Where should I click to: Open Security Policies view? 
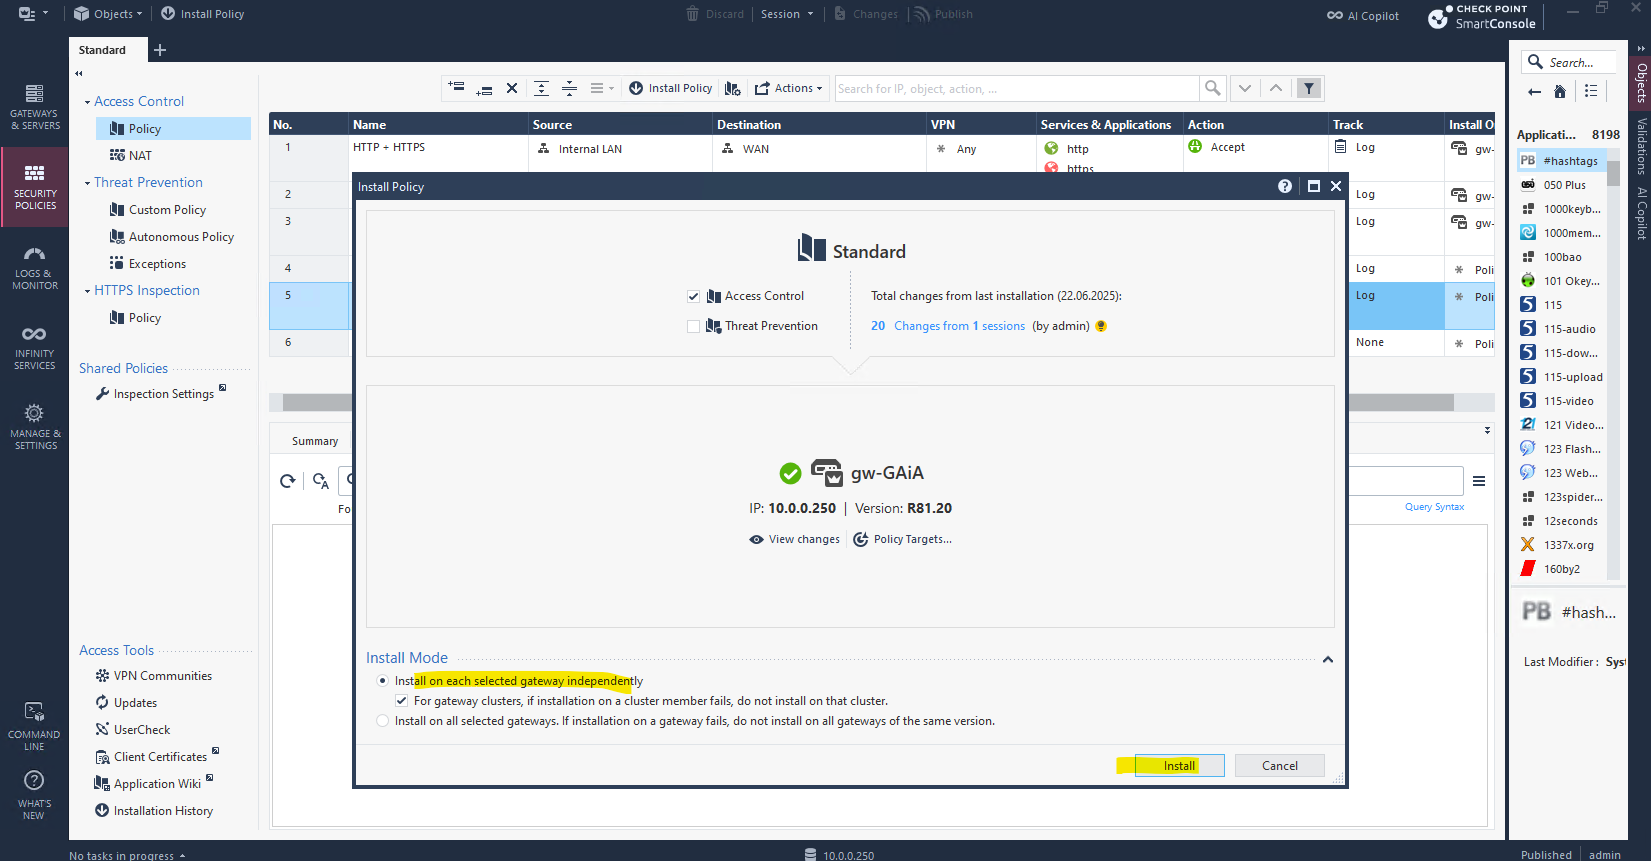[x=34, y=187]
